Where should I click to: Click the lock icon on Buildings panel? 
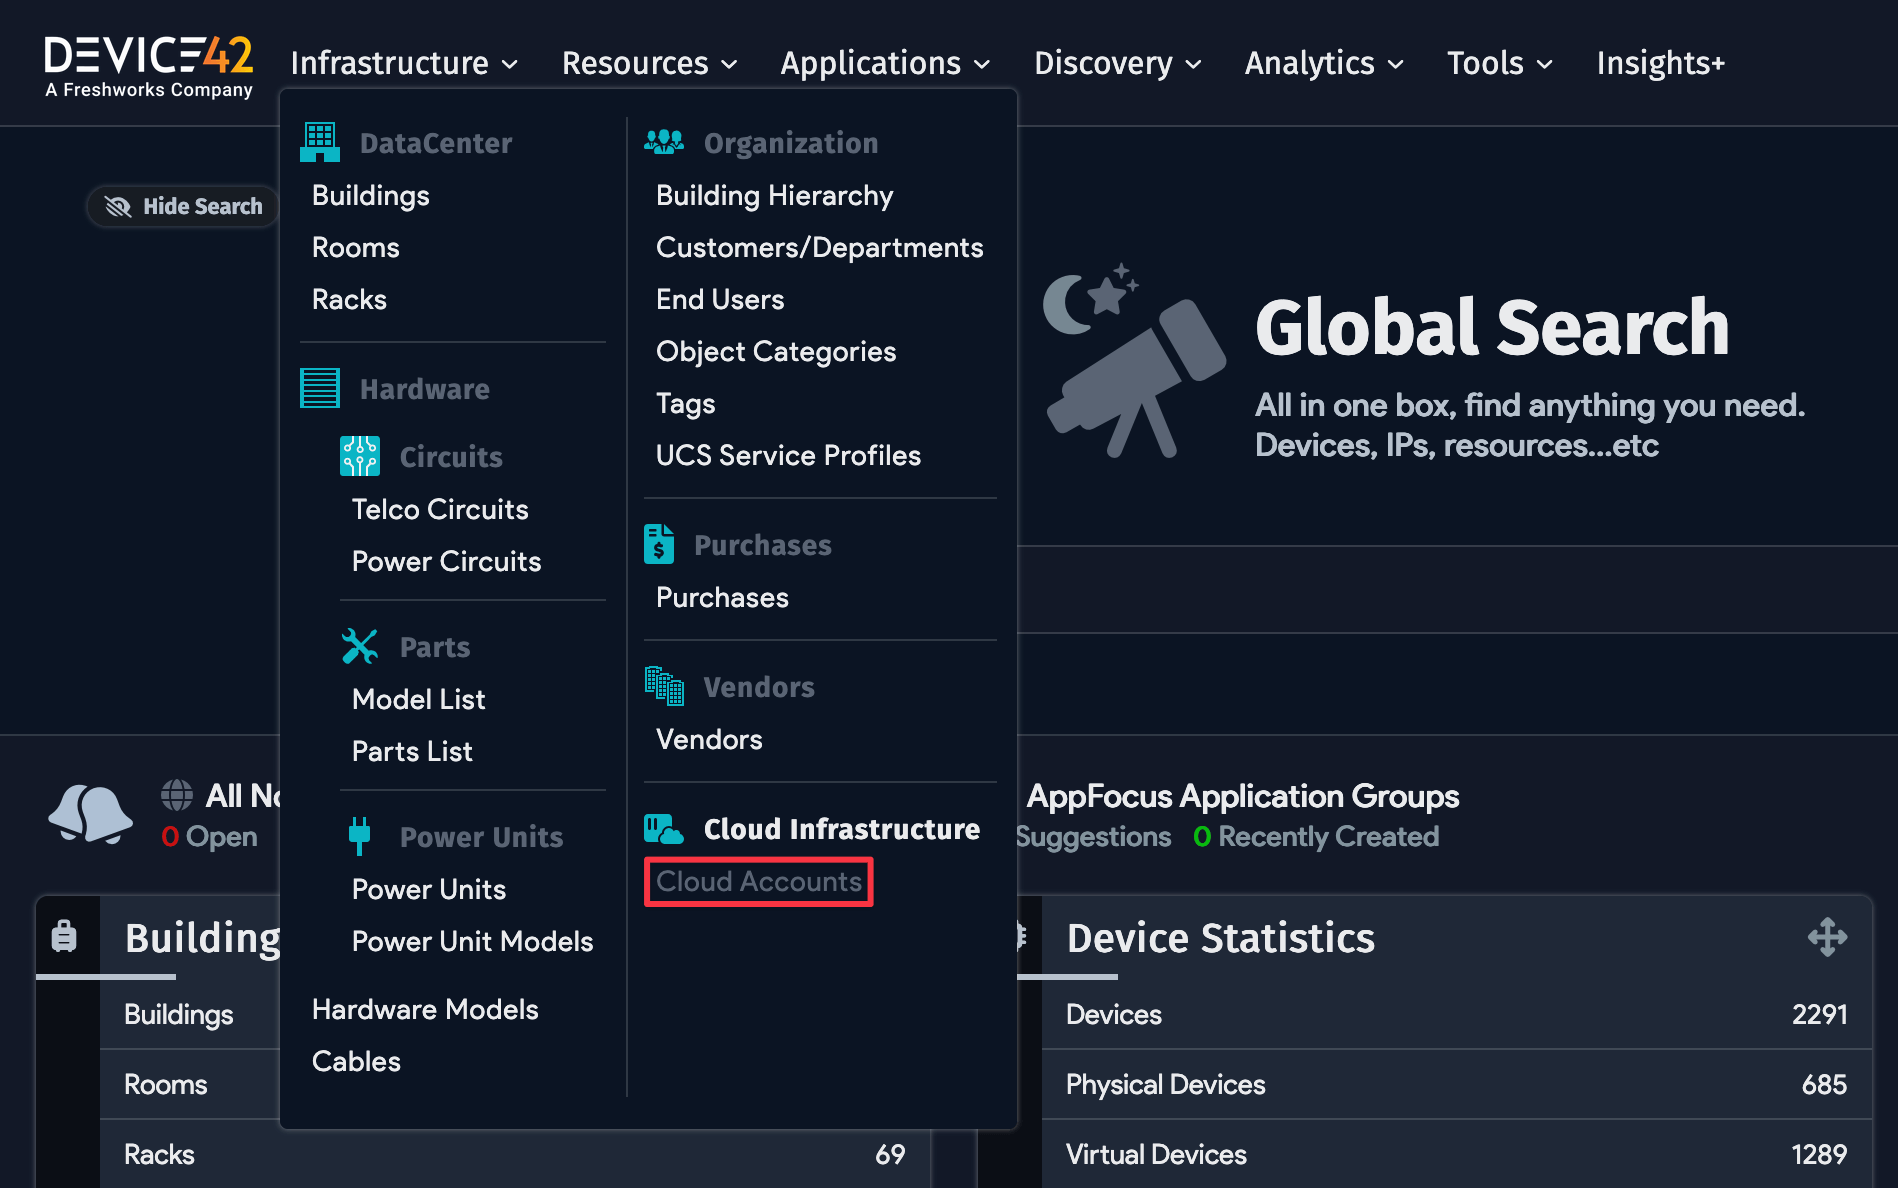tap(65, 936)
